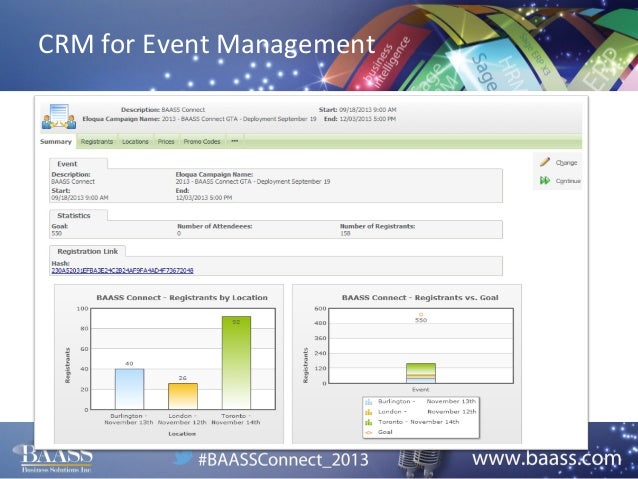Screen dimensions: 638x479
Task: Click the Twitter bird icon in footer
Action: (x=182, y=458)
